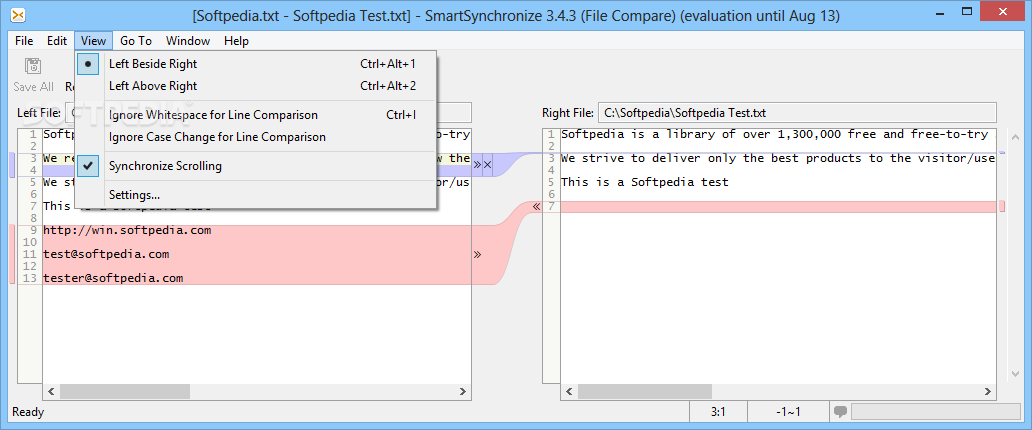1032x430 pixels.
Task: Select the Left Beside Right layout option
Action: coord(255,64)
